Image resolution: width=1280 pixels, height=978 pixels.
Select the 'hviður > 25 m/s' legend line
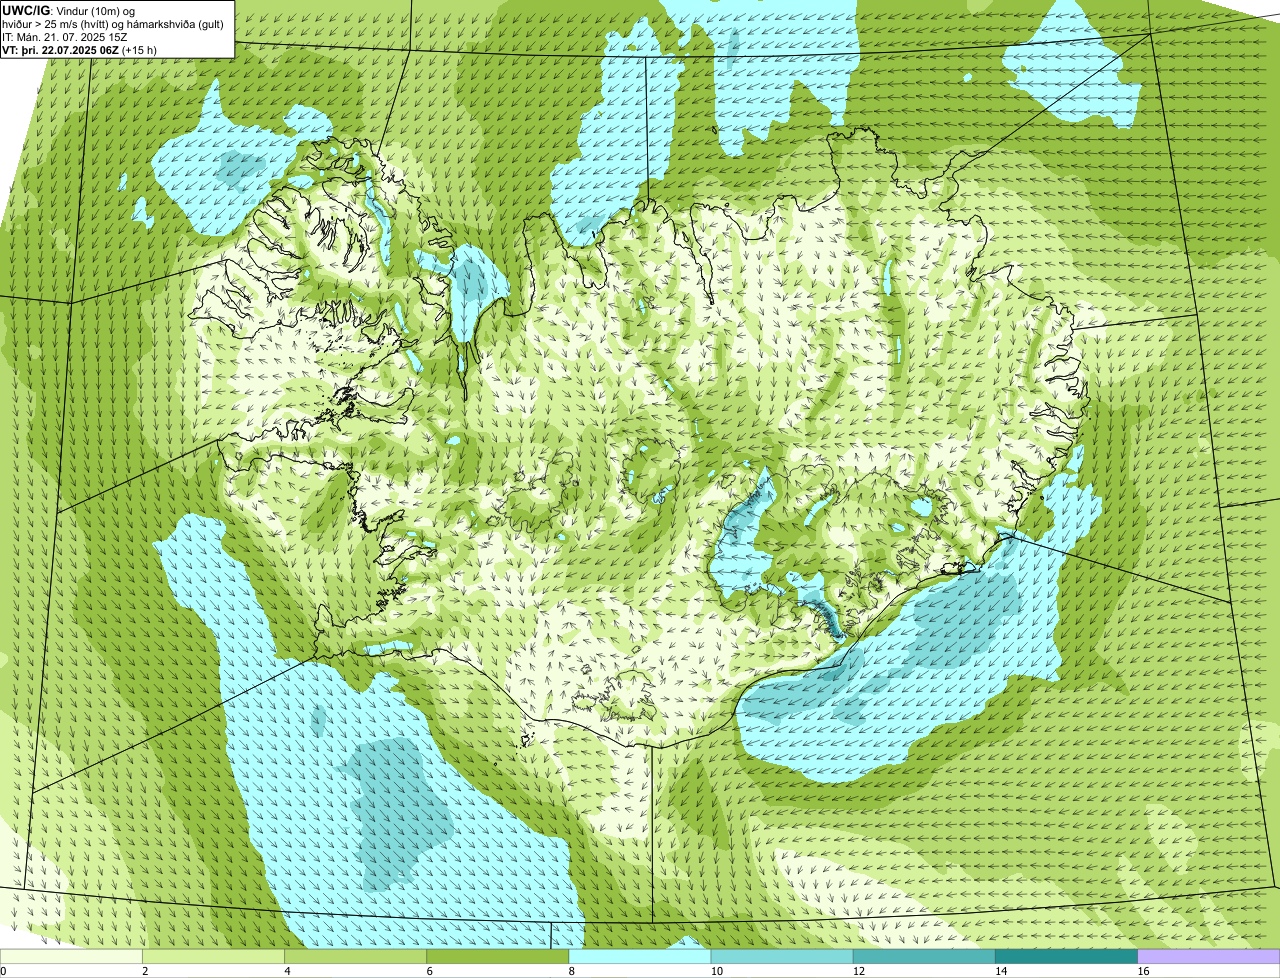[x=114, y=24]
